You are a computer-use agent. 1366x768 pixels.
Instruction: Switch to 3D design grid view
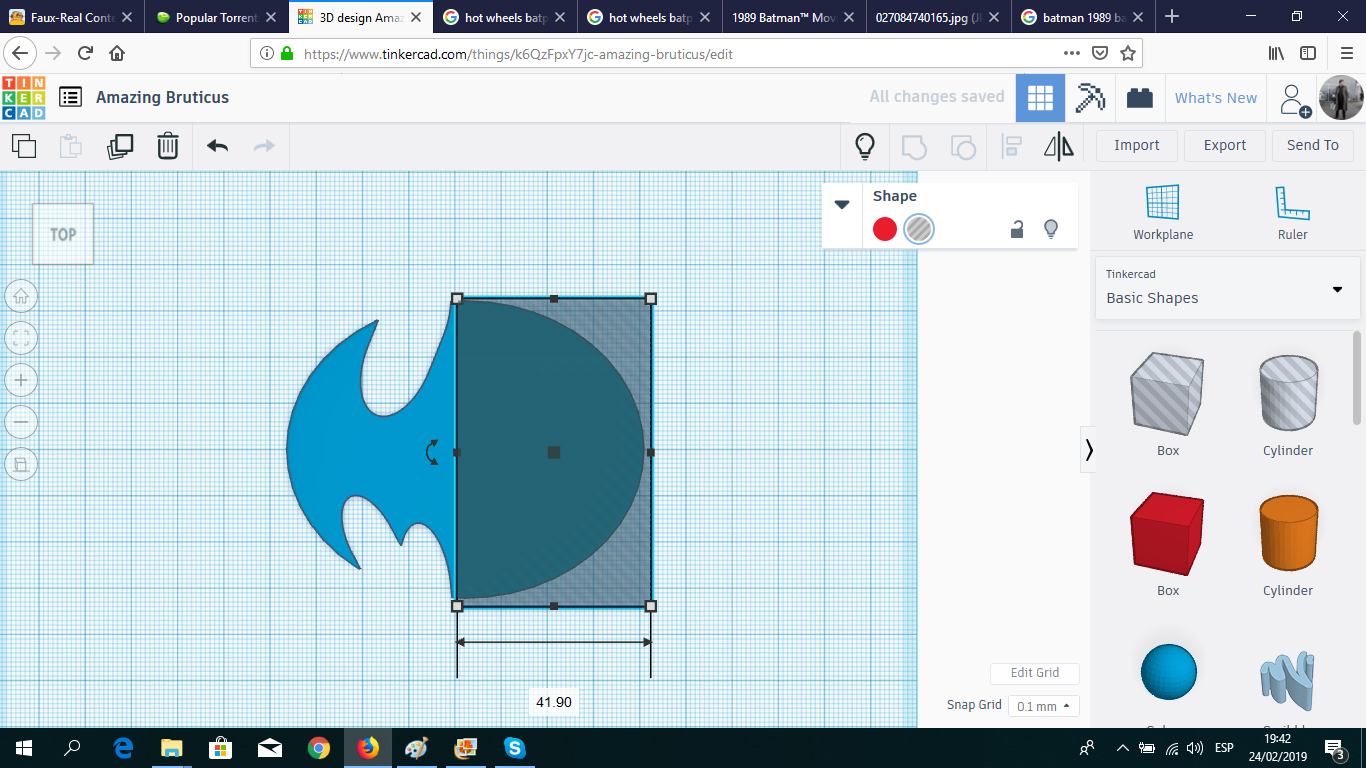click(x=1040, y=98)
